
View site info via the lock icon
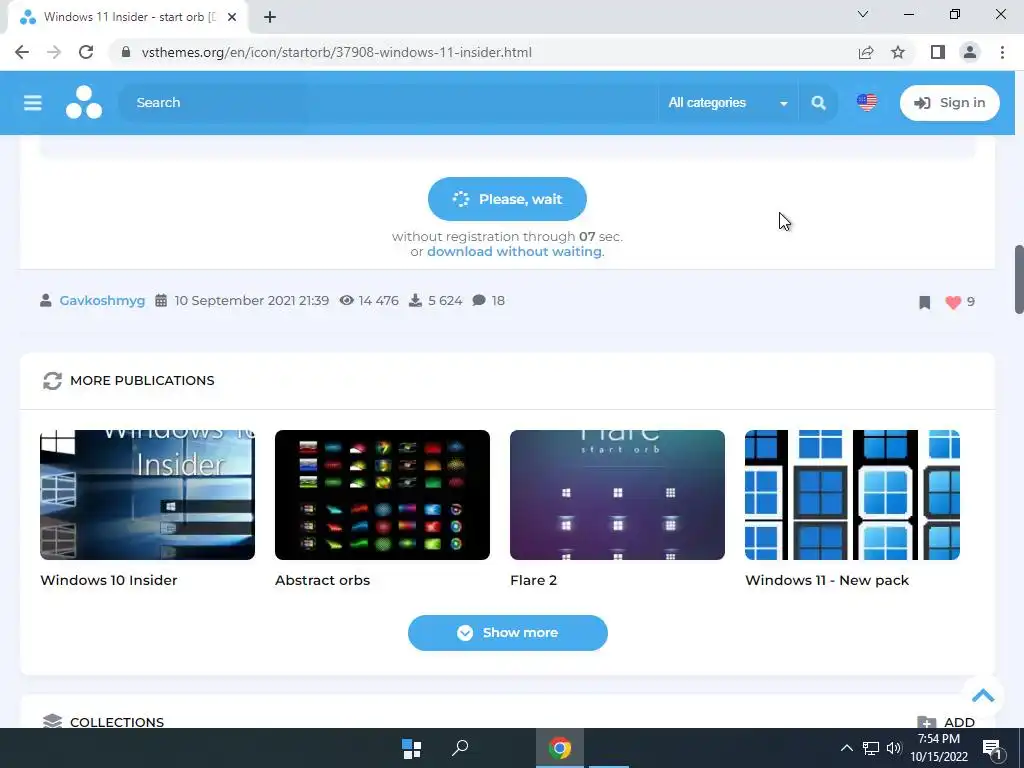126,52
